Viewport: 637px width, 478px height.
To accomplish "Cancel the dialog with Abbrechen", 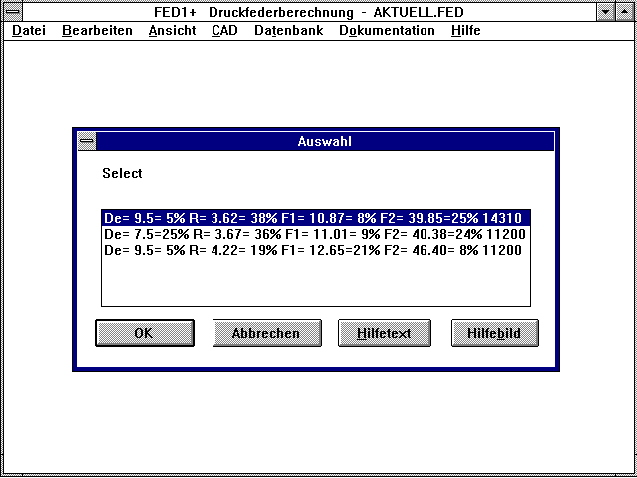I will [266, 333].
